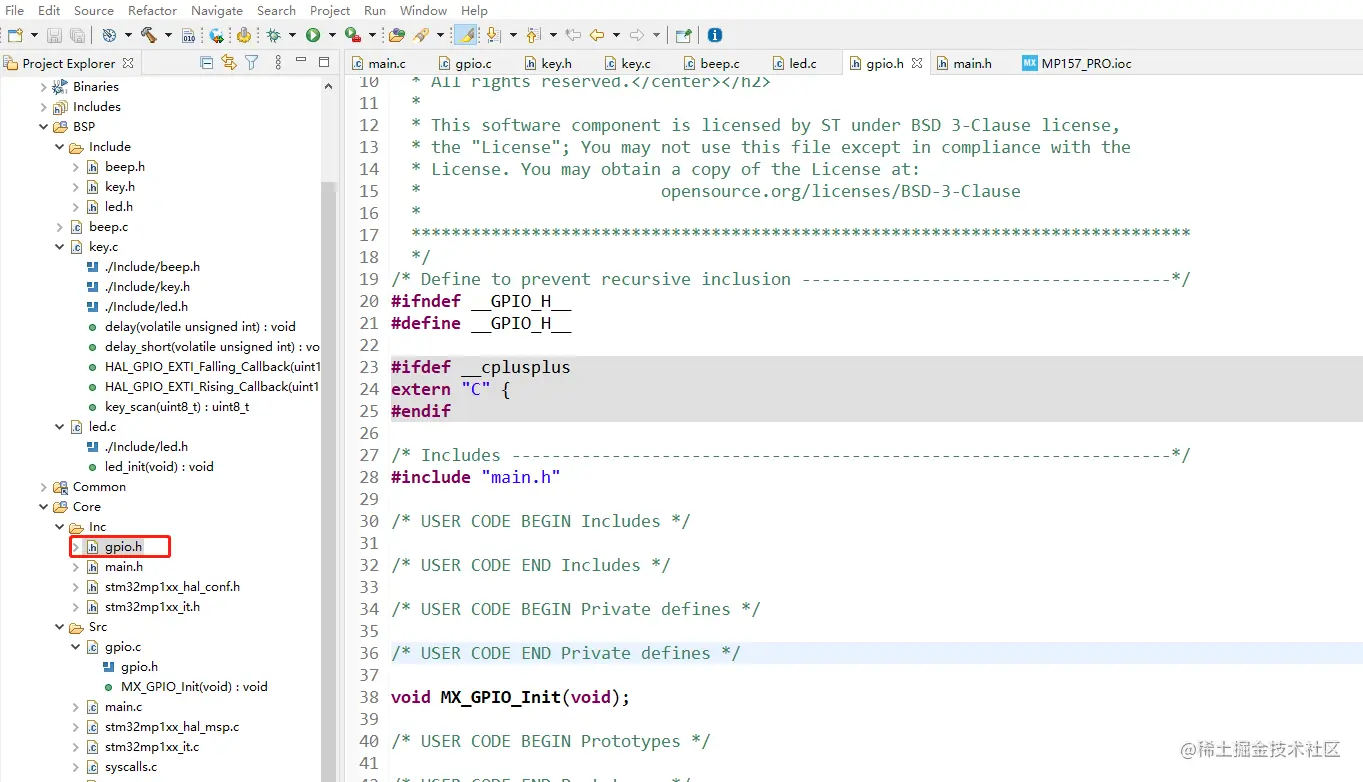Open the File menu
The image size is (1363, 782).
(15, 10)
